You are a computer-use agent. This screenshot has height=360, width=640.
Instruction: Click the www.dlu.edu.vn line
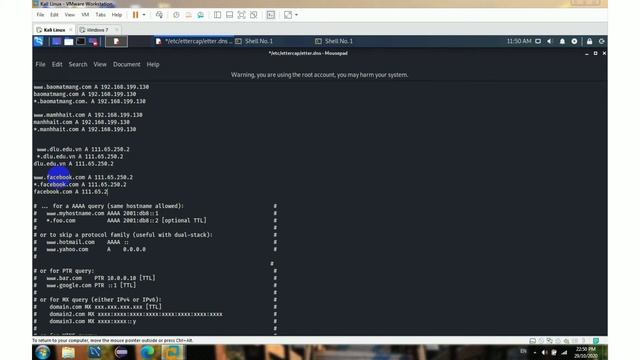pyautogui.click(x=83, y=149)
